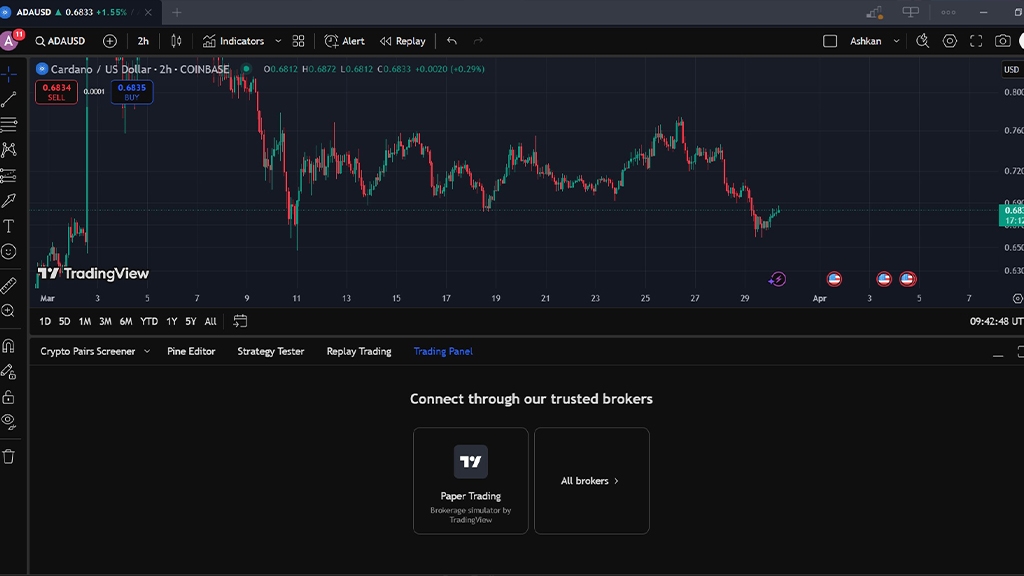Viewport: 1024px width, 576px height.
Task: Open chart settings gear
Action: [x=950, y=41]
